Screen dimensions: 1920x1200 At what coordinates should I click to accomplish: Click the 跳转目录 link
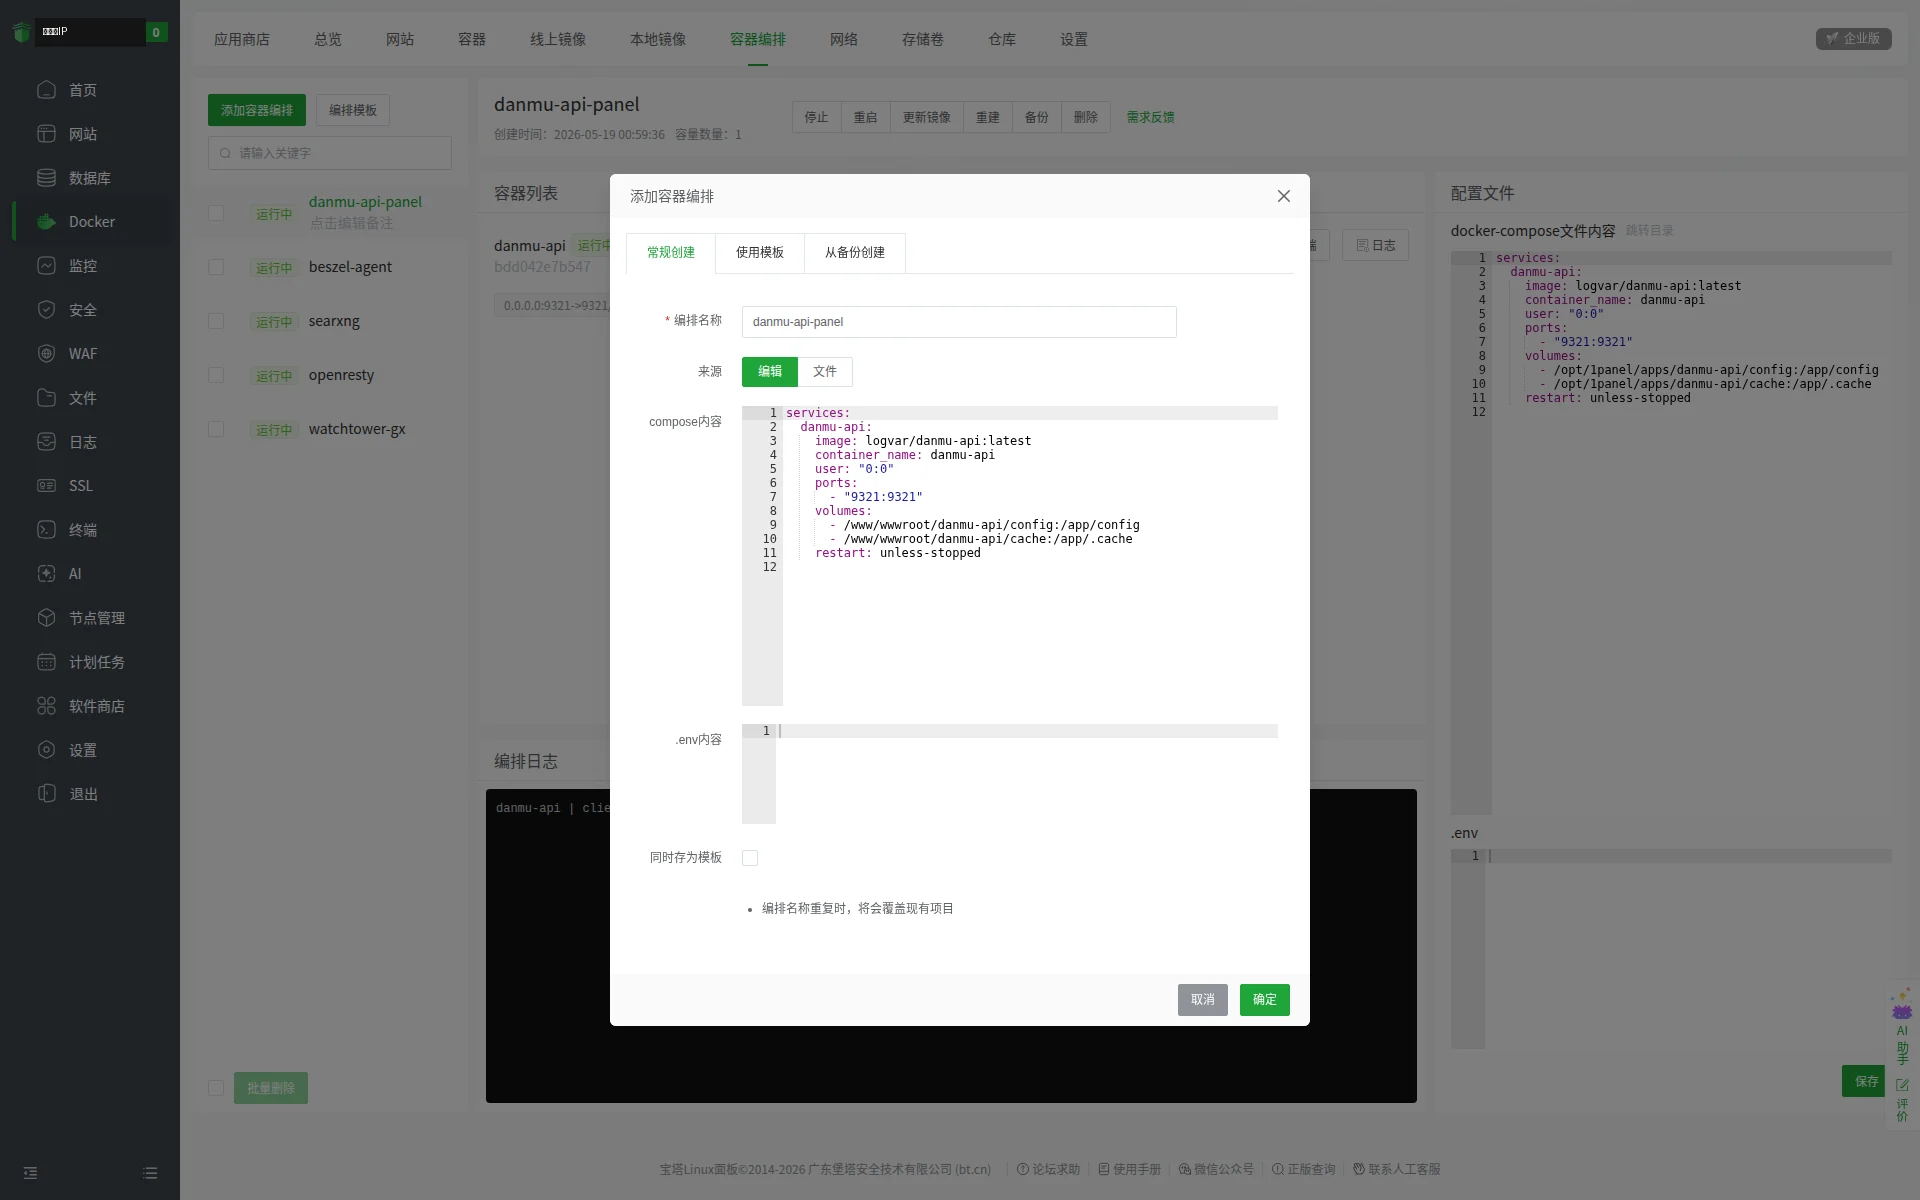[x=1650, y=230]
